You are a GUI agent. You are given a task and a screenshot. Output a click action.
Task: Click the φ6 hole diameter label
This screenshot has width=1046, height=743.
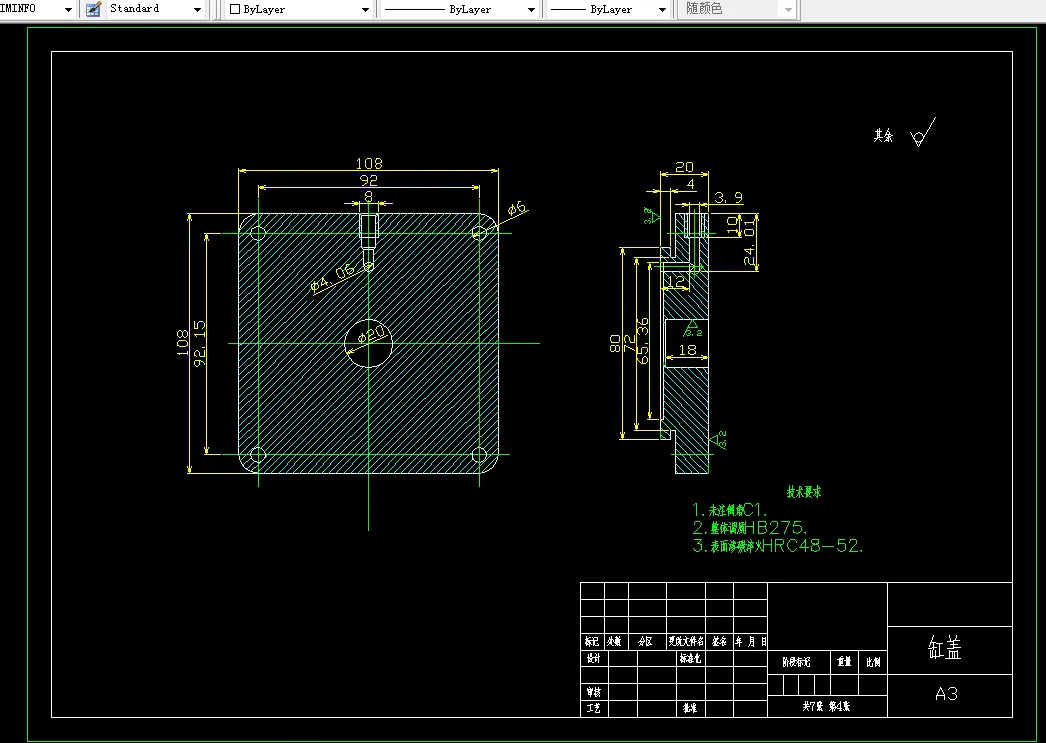point(518,209)
